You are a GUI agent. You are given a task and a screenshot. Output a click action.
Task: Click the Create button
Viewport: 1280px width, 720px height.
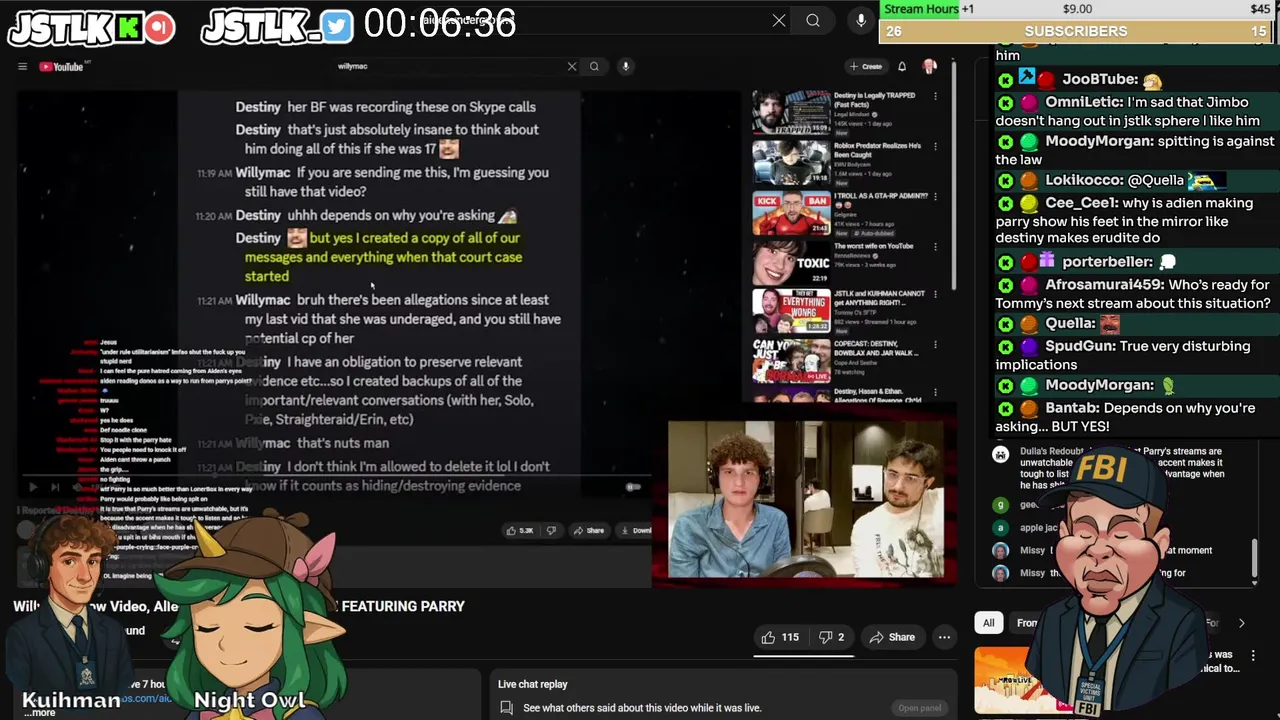(x=866, y=67)
